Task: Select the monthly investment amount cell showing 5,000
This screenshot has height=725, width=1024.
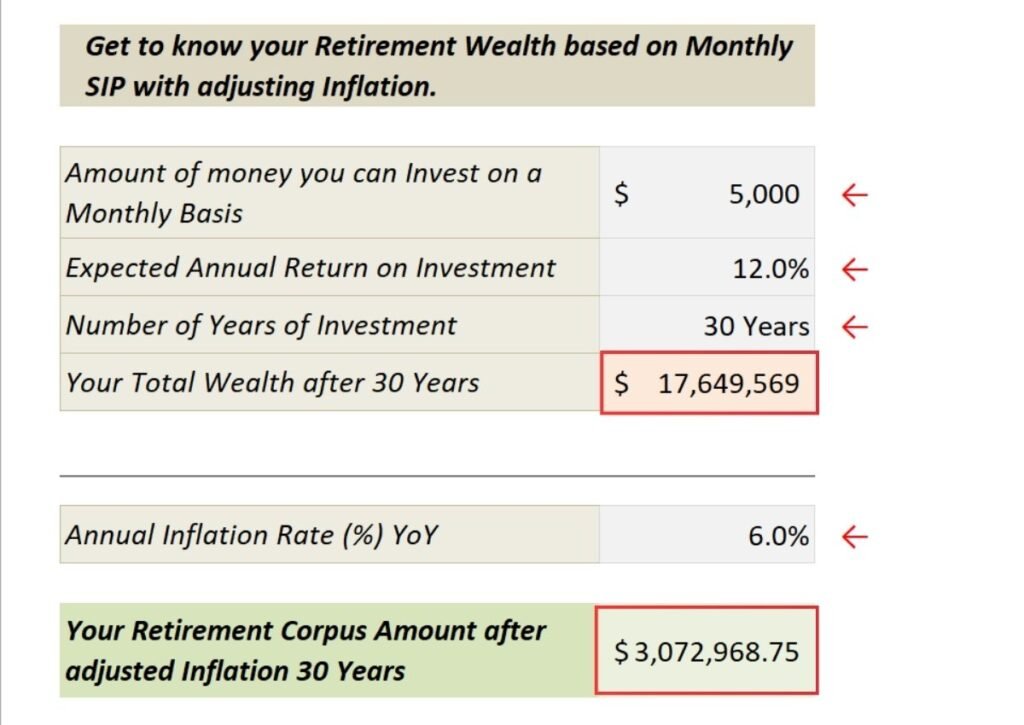Action: 707,194
